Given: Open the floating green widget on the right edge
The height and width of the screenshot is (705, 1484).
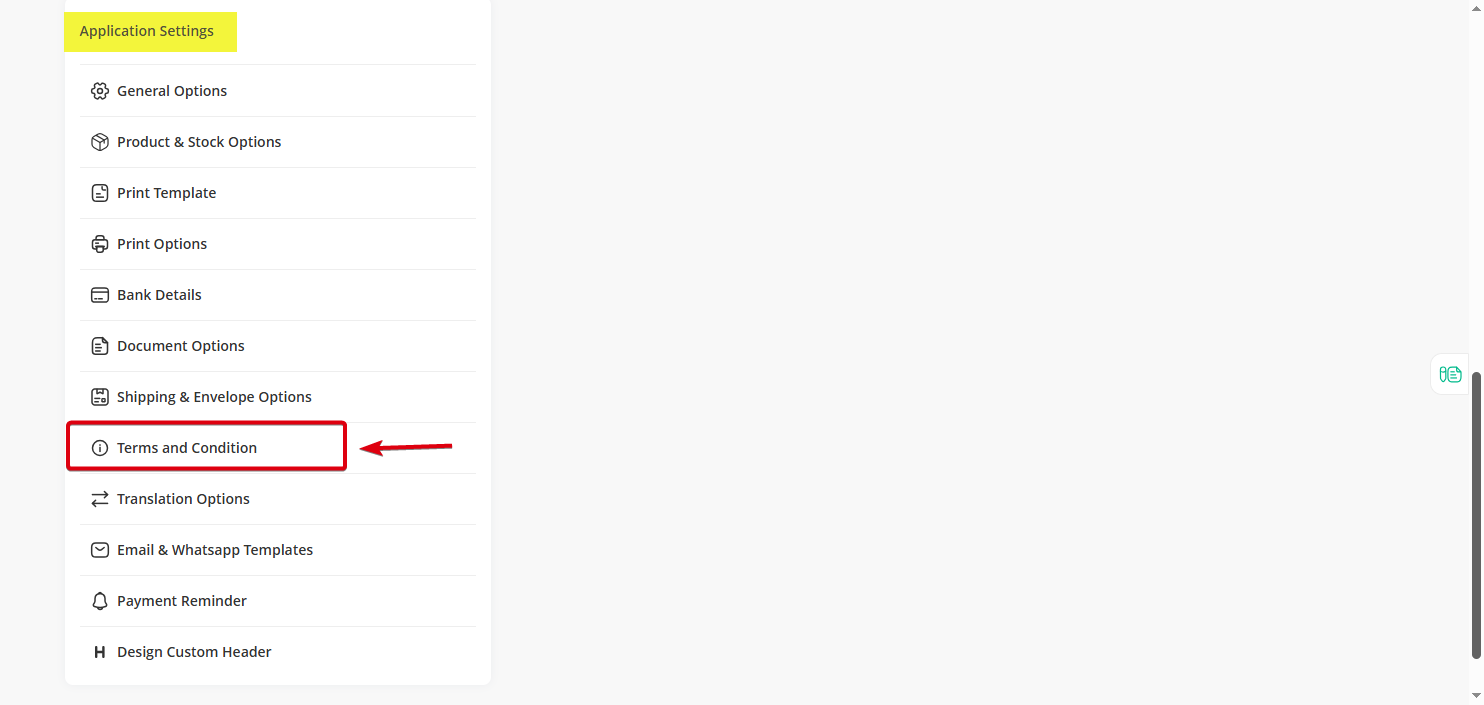Looking at the screenshot, I should point(1450,374).
